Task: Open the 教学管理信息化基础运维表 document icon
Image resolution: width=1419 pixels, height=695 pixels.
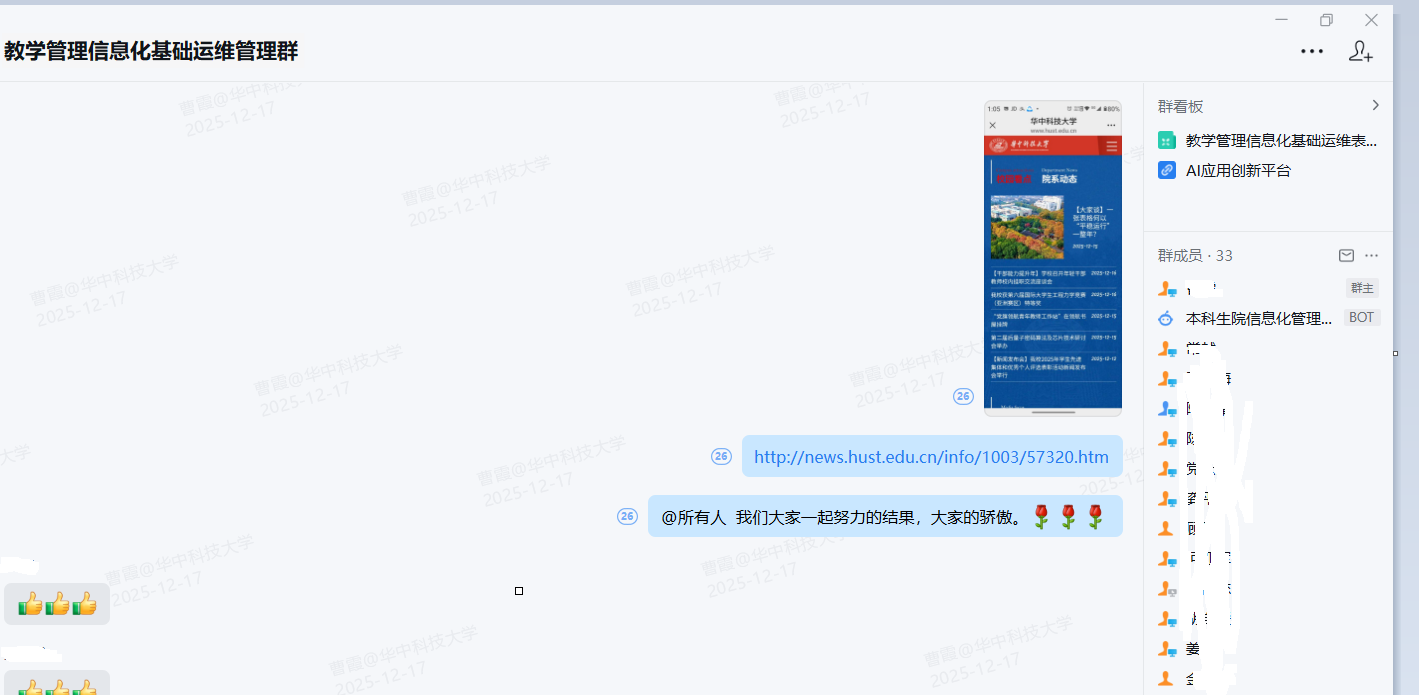Action: pos(1166,140)
